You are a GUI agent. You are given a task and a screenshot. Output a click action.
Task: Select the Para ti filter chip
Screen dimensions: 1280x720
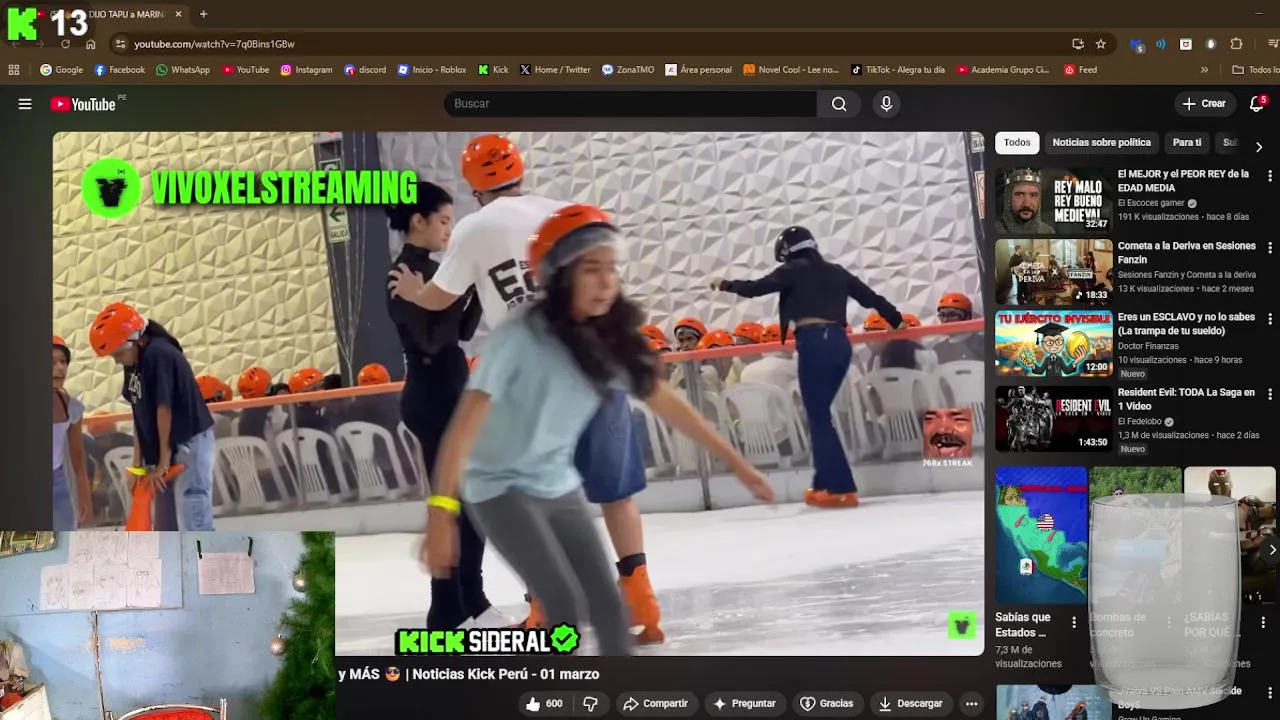coord(1187,143)
